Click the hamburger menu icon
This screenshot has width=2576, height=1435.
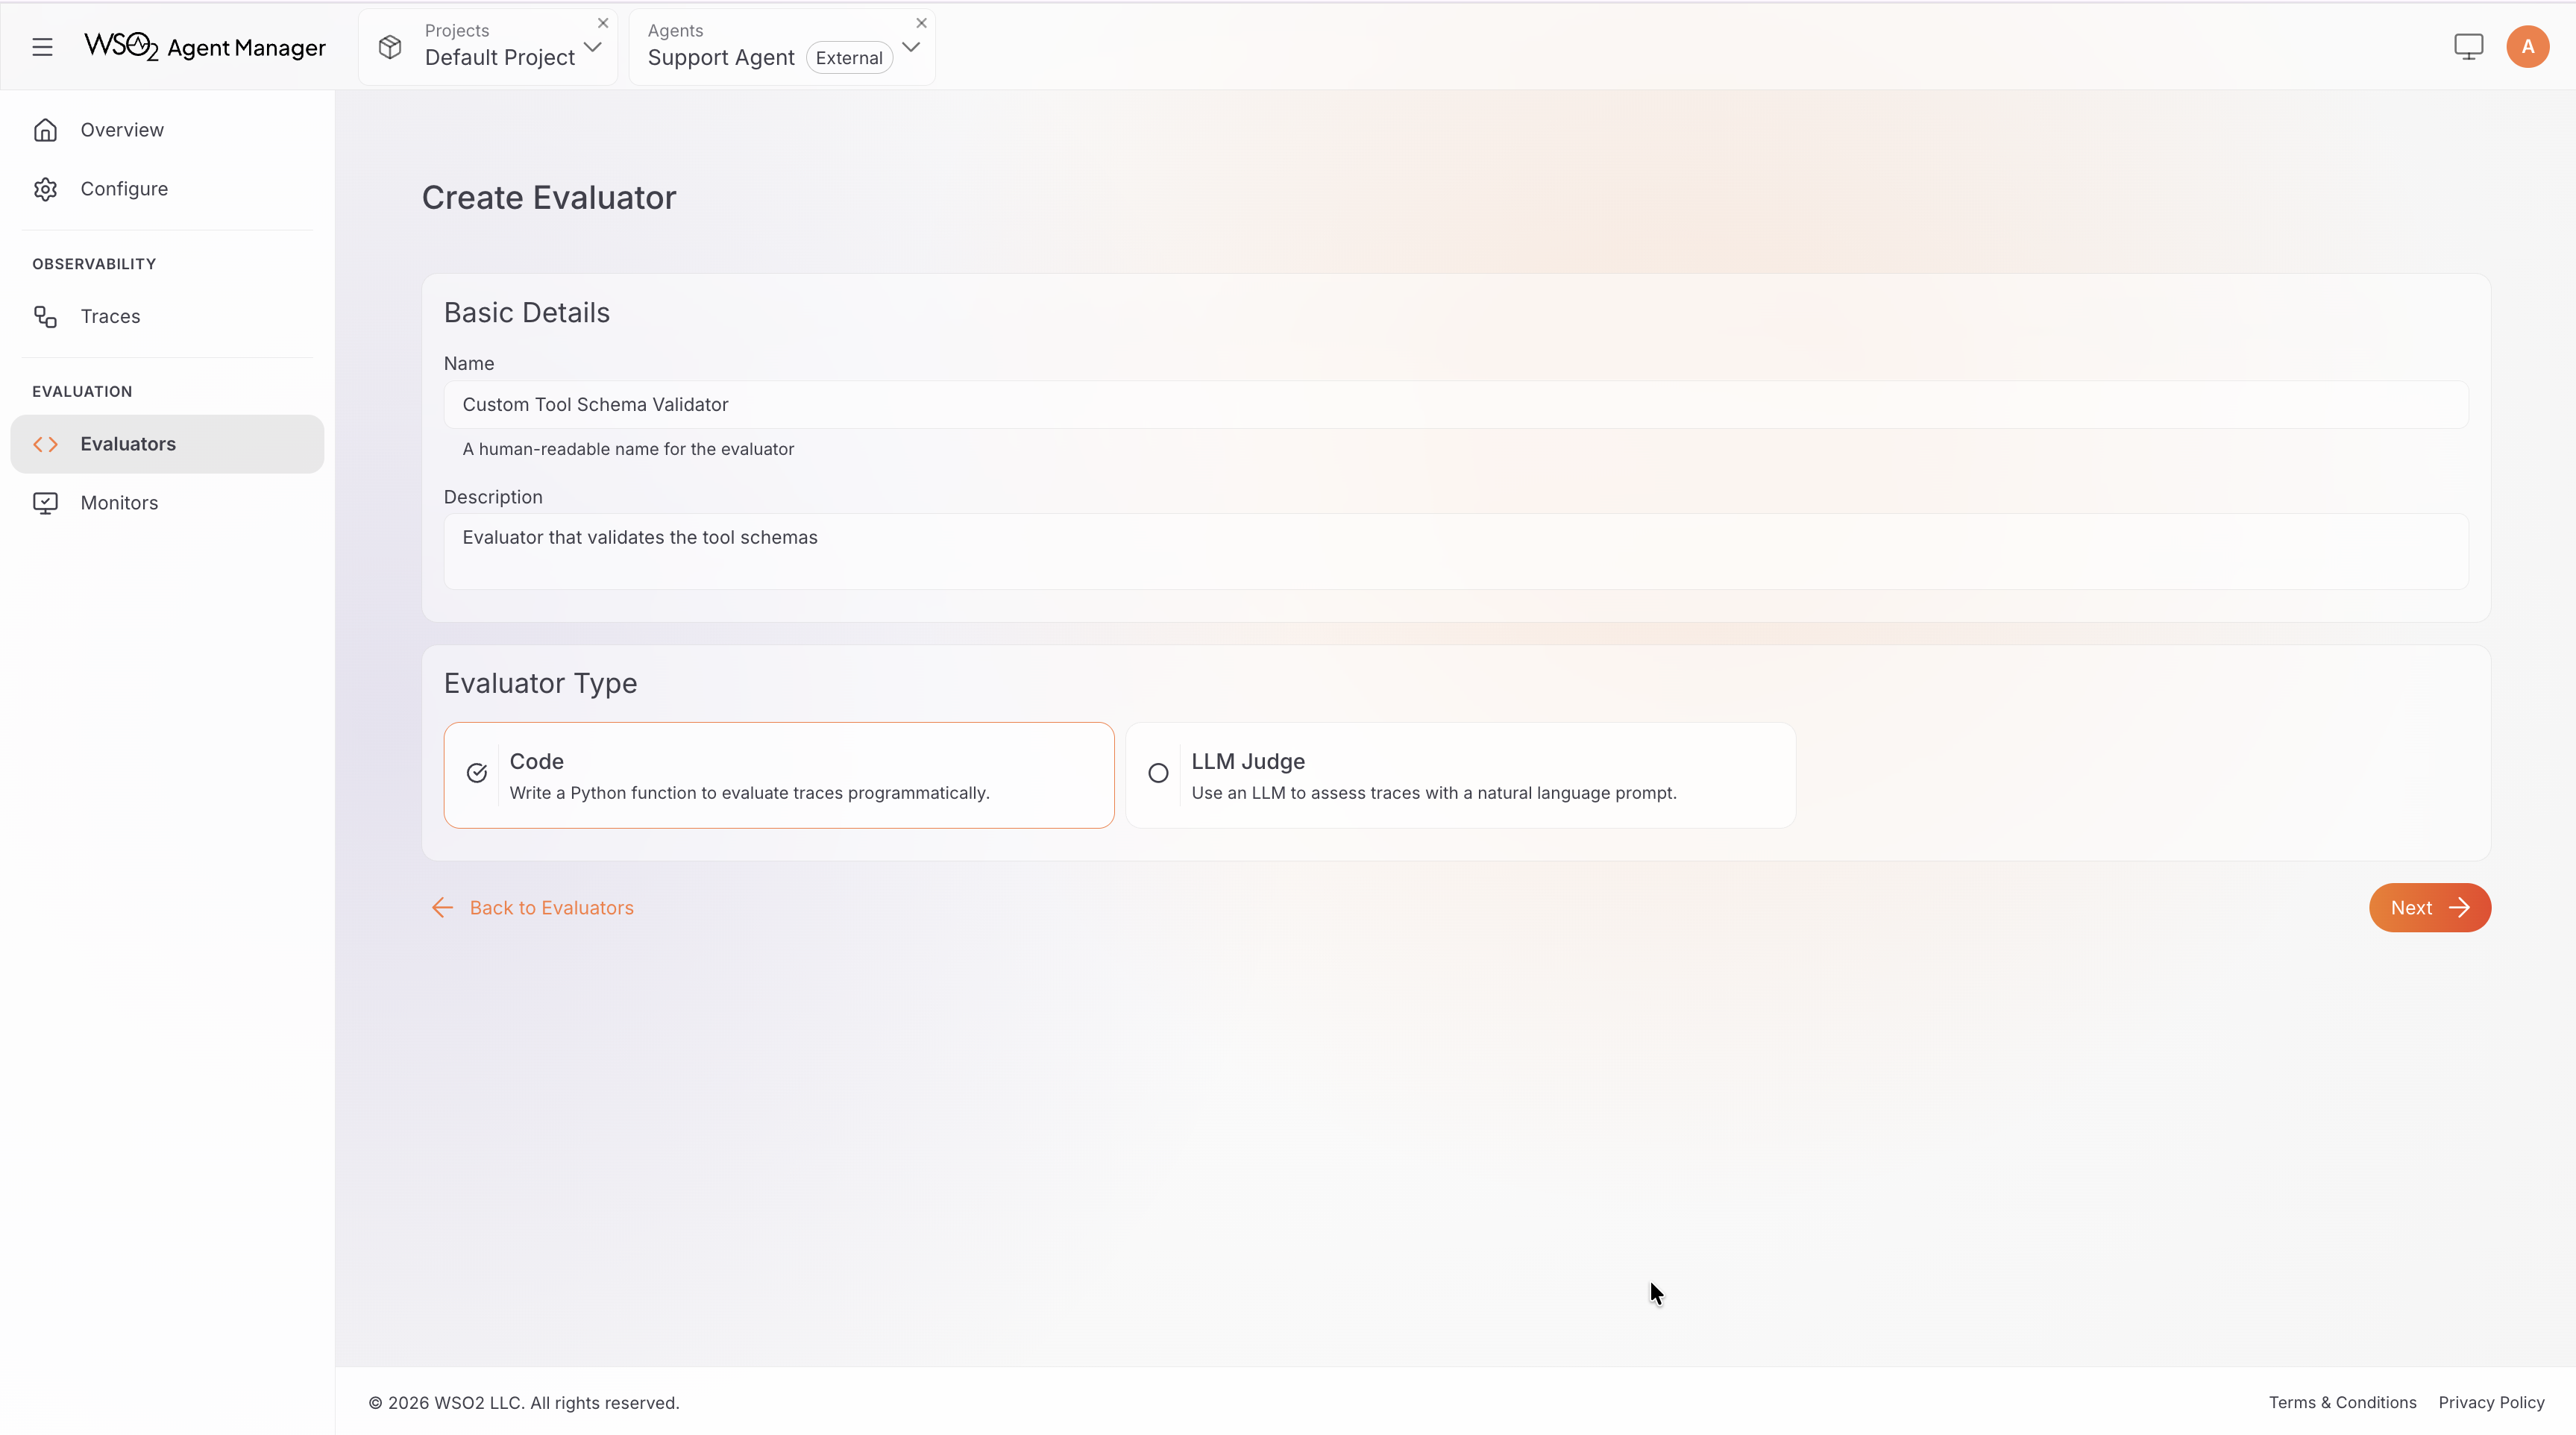point(42,47)
